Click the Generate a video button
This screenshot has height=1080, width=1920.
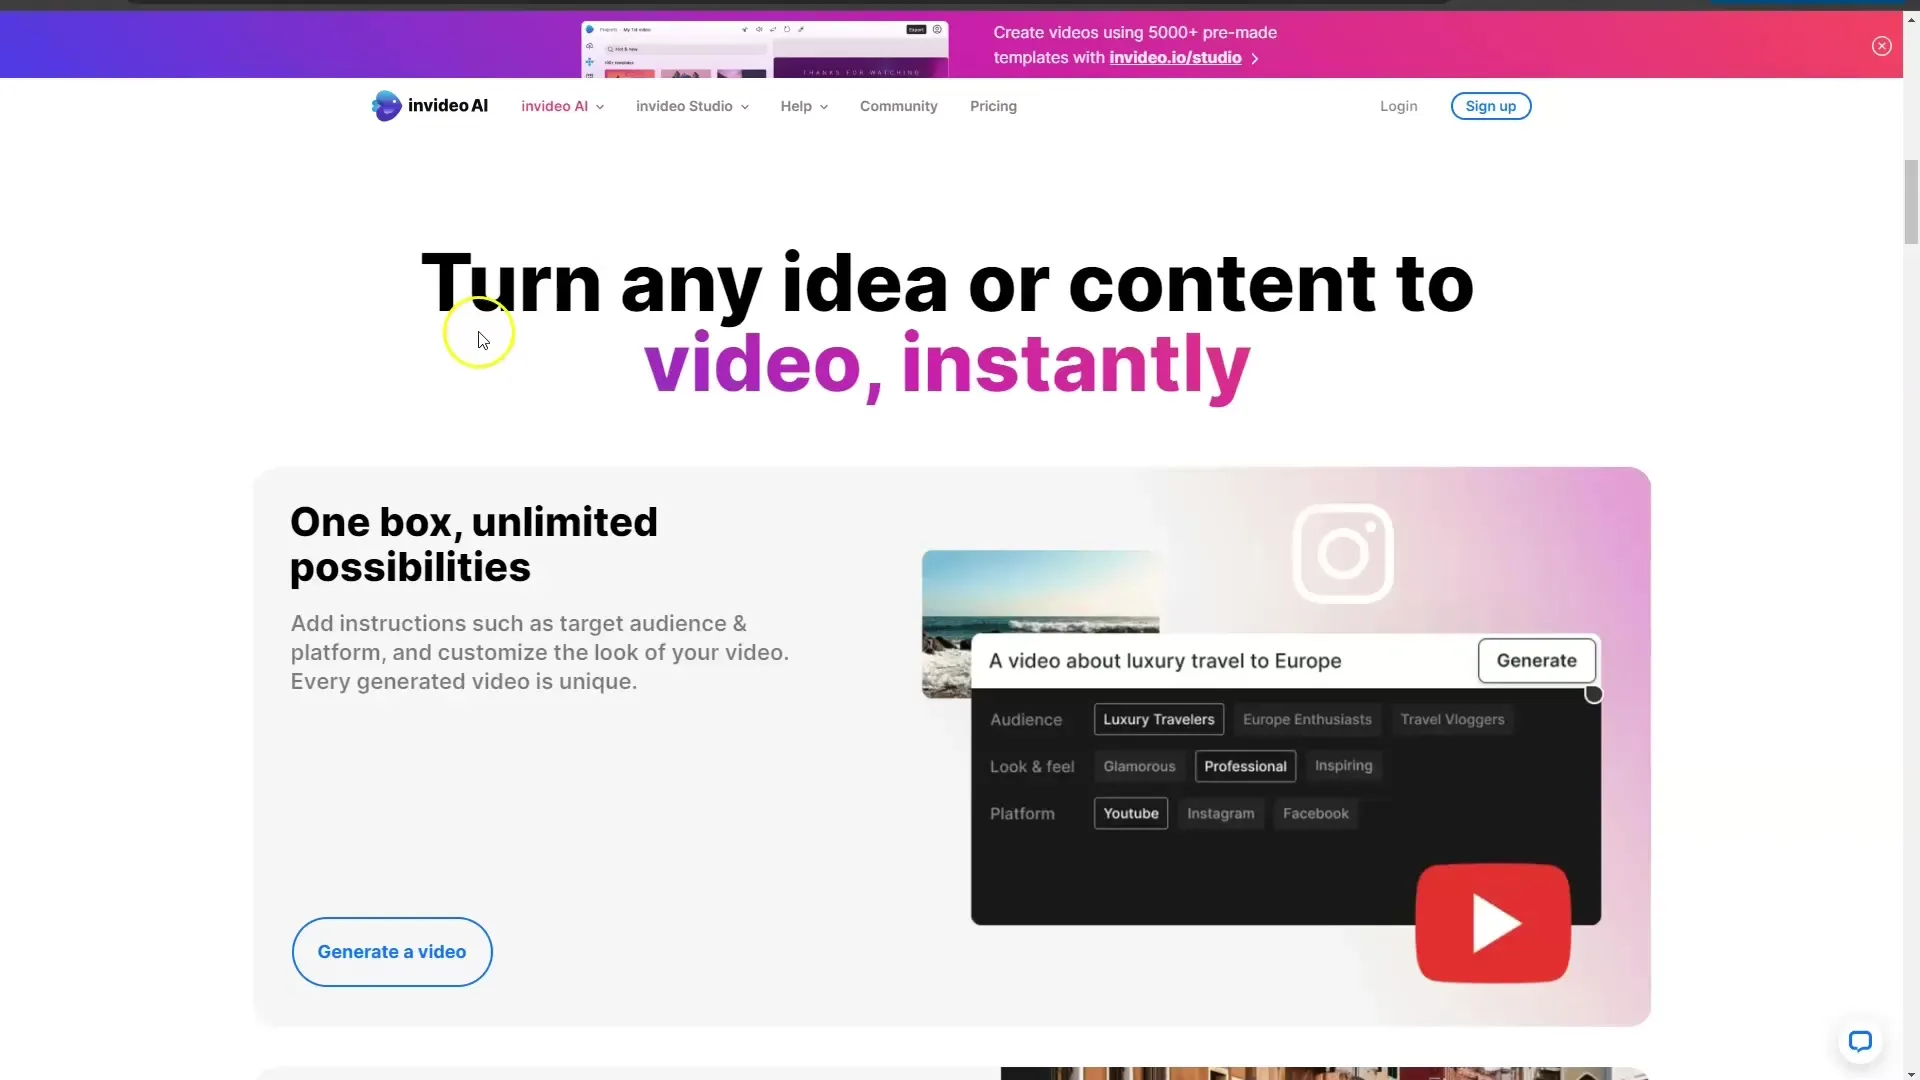tap(392, 951)
